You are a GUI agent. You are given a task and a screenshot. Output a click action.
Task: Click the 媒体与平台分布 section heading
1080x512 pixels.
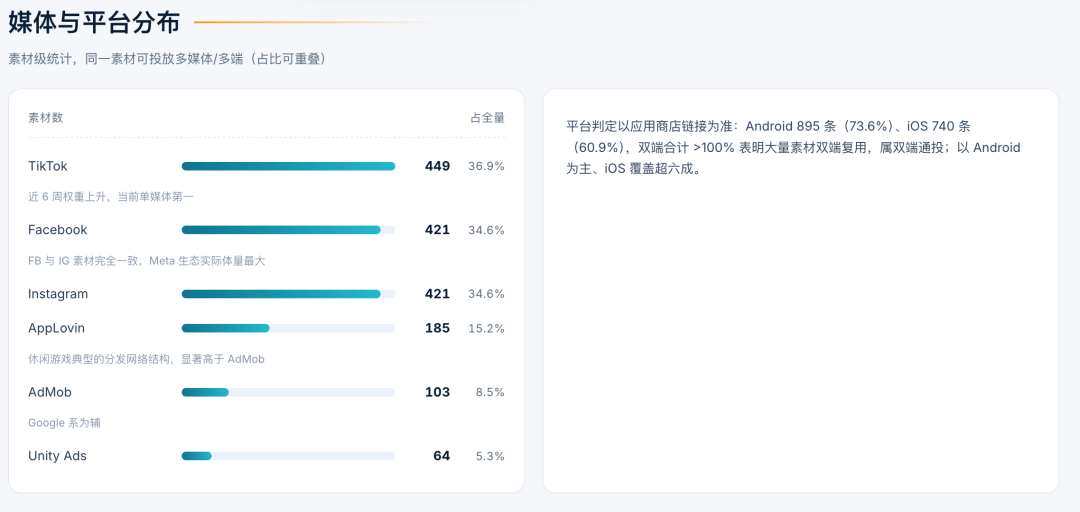coord(94,22)
